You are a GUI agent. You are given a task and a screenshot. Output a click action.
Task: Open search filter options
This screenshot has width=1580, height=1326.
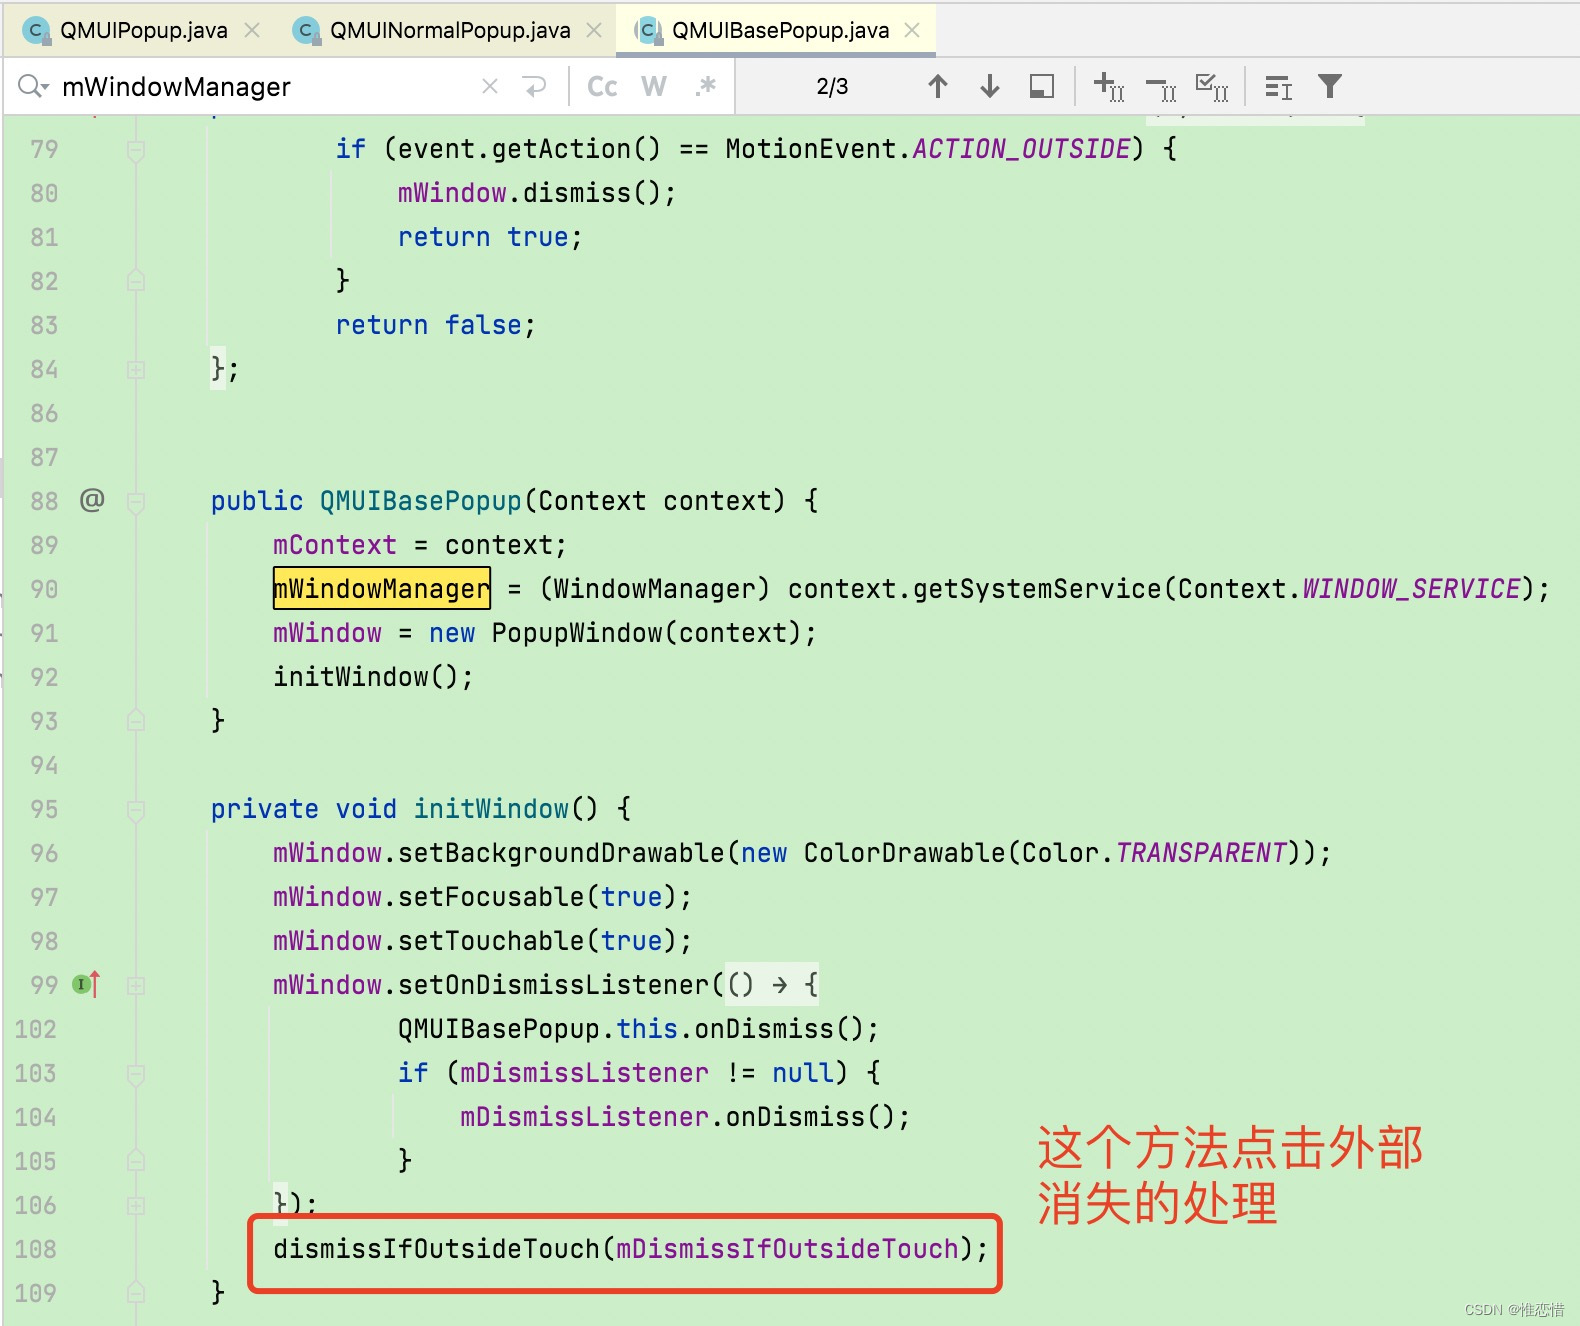(1329, 87)
